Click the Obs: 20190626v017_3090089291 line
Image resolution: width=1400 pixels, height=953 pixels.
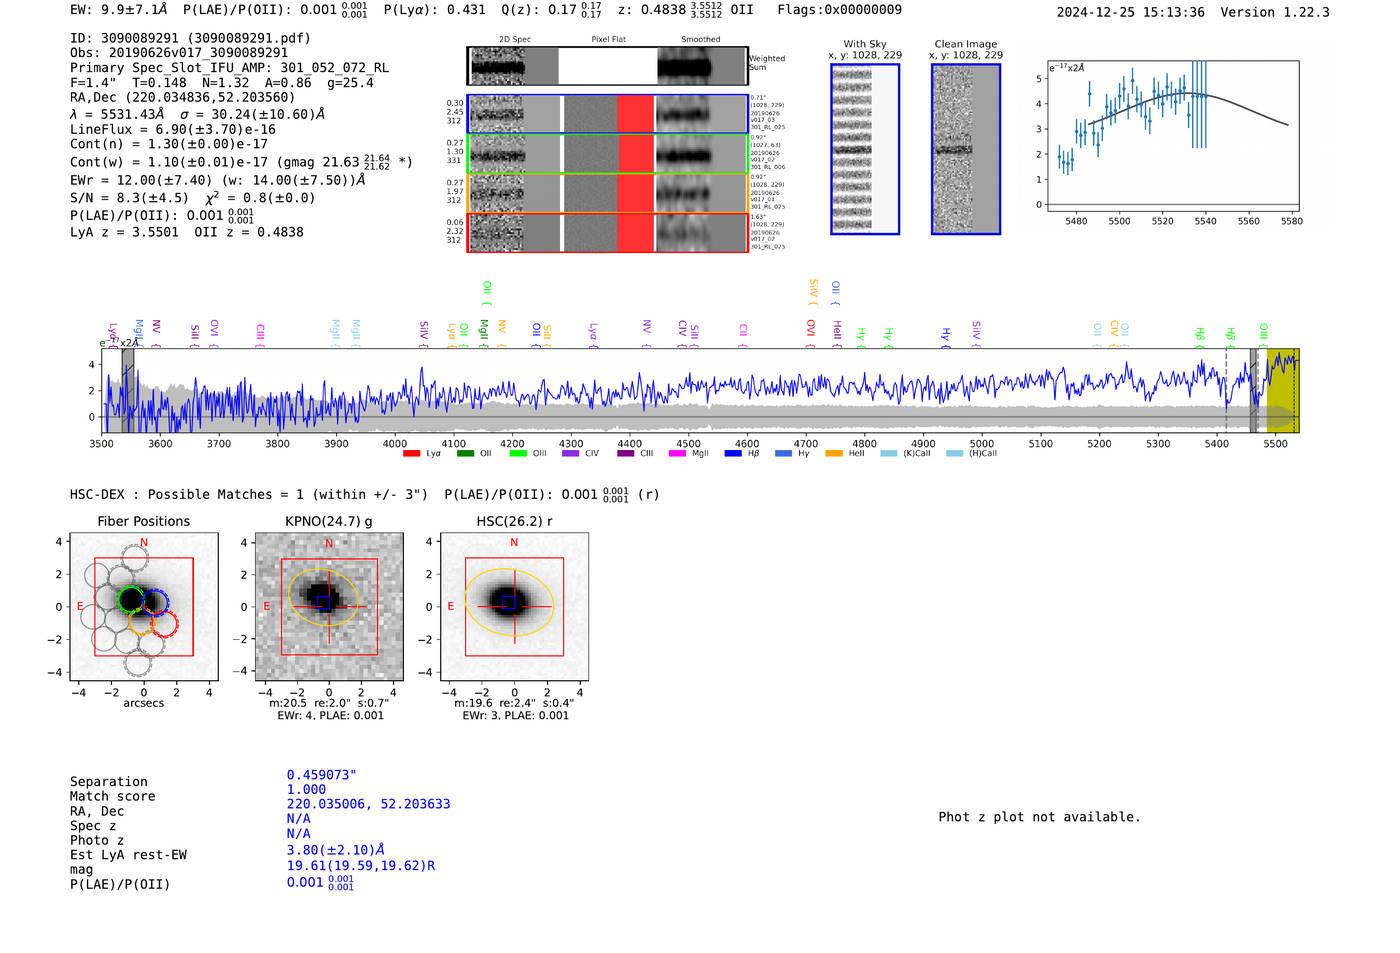click(x=179, y=53)
